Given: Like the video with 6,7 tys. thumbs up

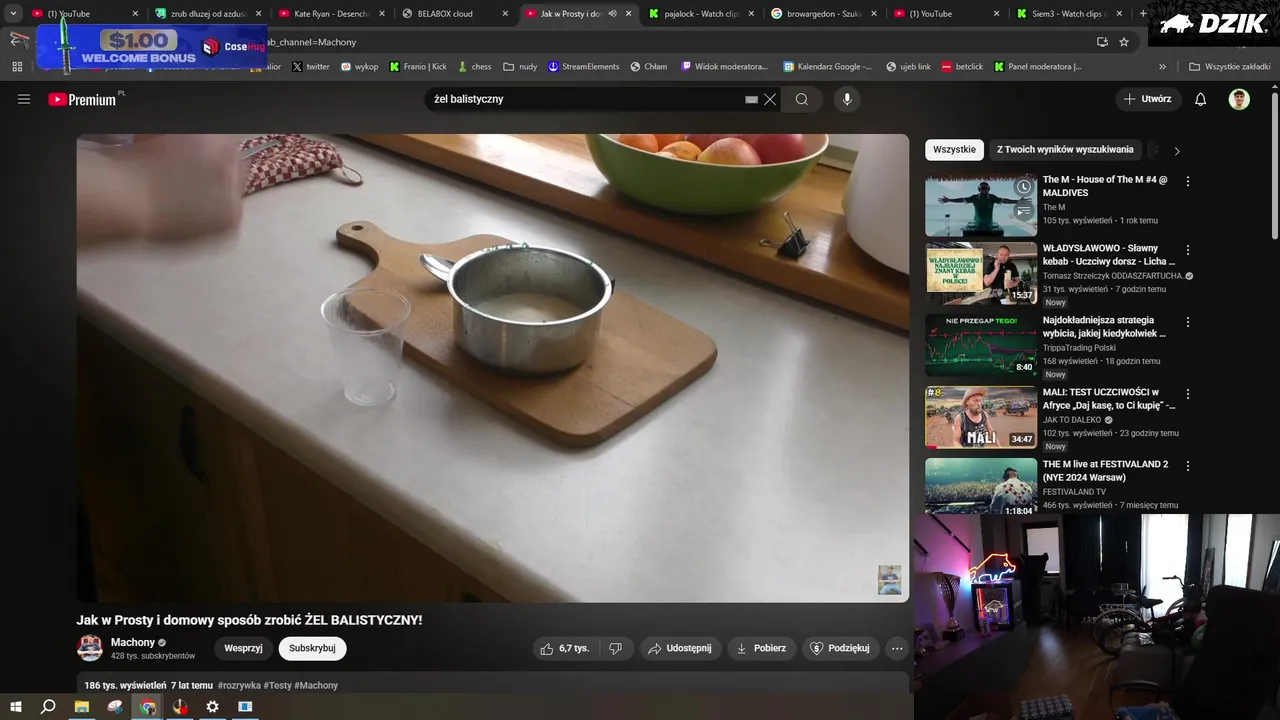Looking at the screenshot, I should click(x=565, y=648).
